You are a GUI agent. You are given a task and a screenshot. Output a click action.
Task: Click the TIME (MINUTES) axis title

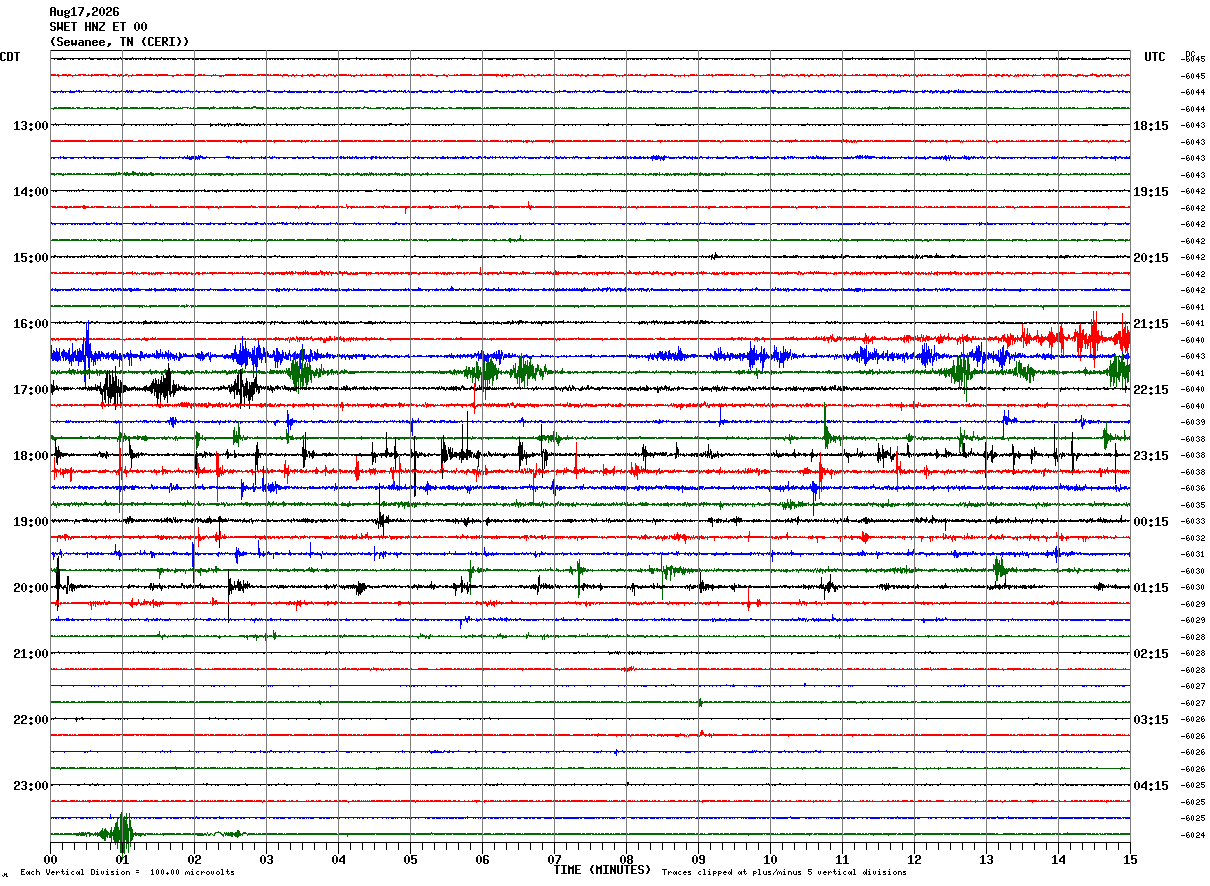602,870
